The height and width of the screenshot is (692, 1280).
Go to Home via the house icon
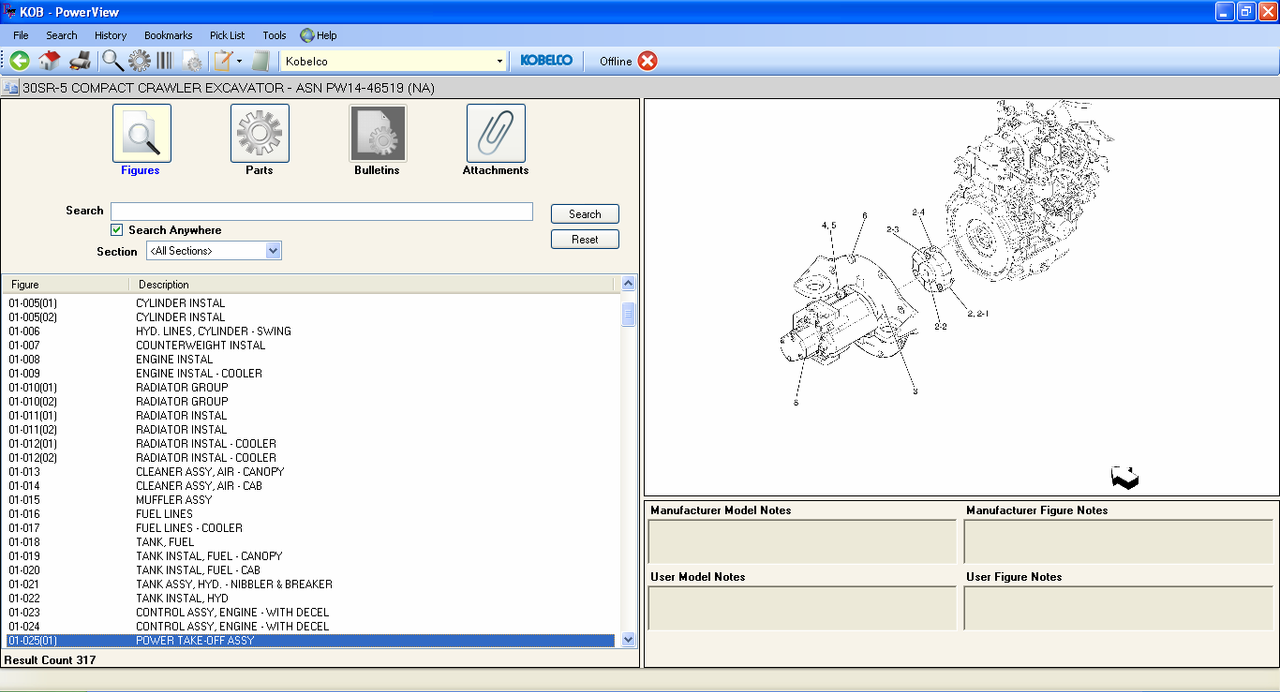click(x=49, y=61)
